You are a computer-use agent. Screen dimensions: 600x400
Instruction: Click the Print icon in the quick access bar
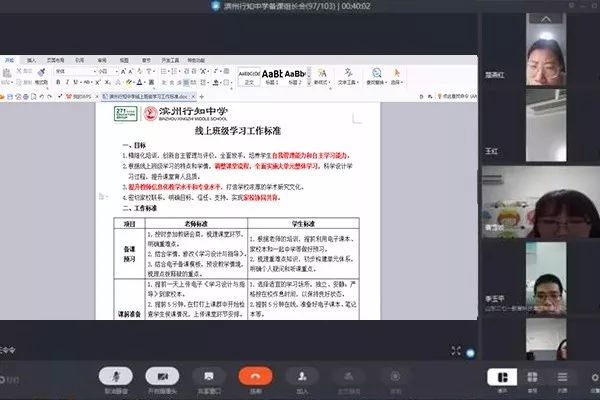pyautogui.click(x=26, y=97)
